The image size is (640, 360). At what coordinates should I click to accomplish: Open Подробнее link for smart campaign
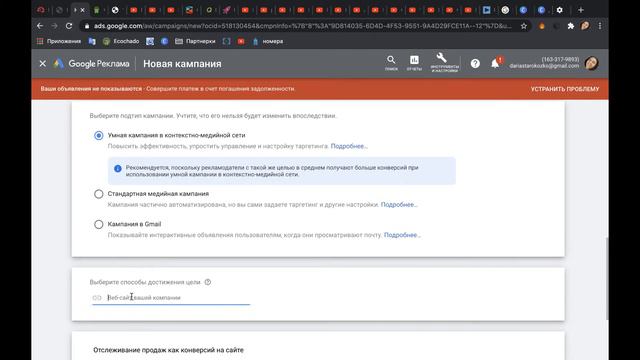pos(349,146)
